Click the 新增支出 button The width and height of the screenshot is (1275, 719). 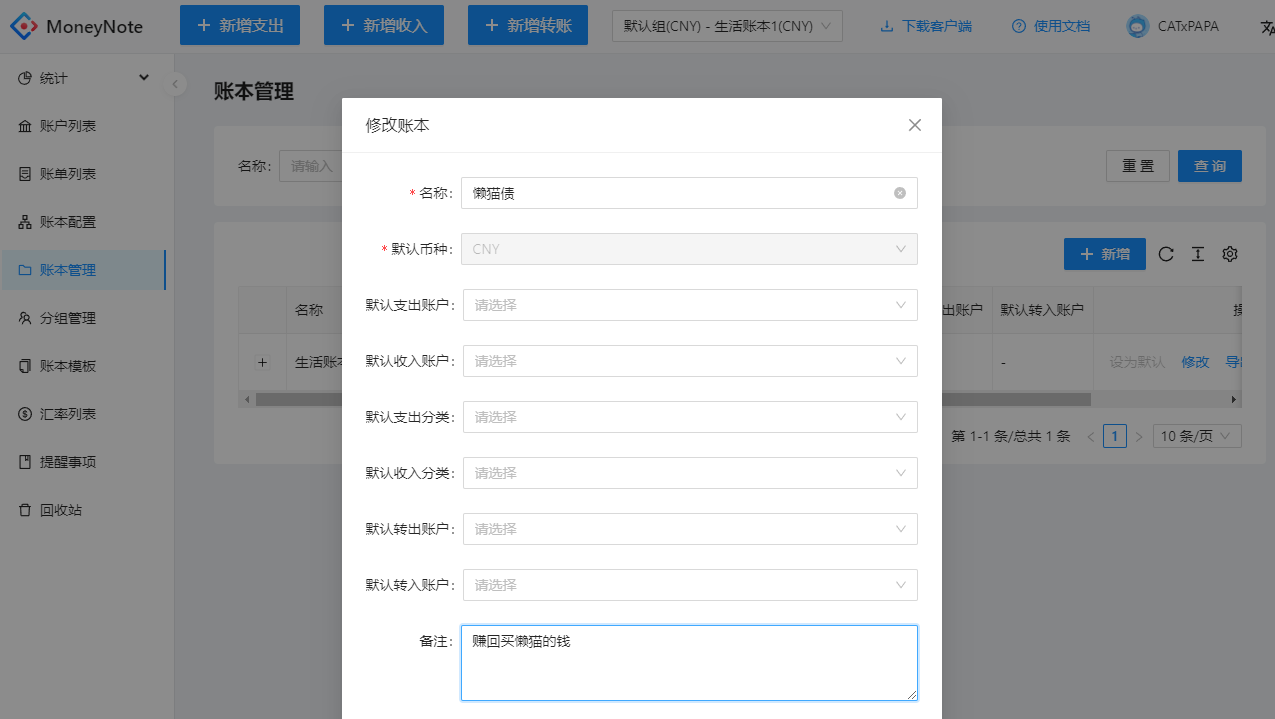pyautogui.click(x=240, y=25)
